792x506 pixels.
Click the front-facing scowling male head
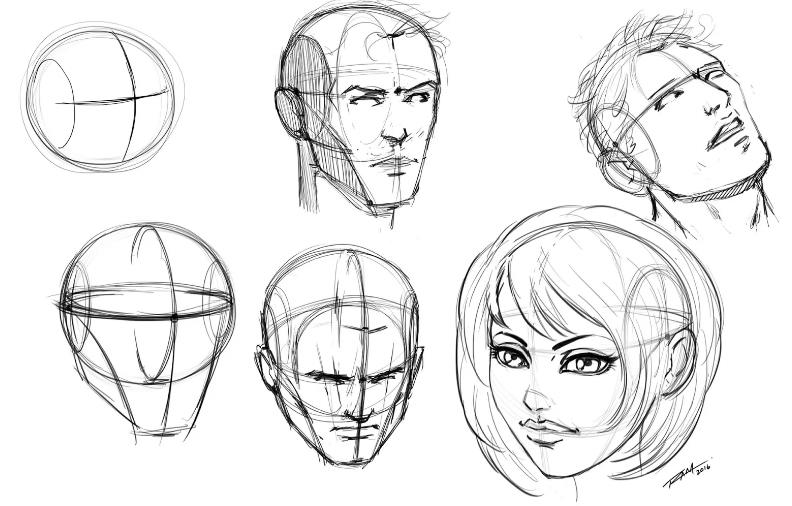(x=342, y=360)
